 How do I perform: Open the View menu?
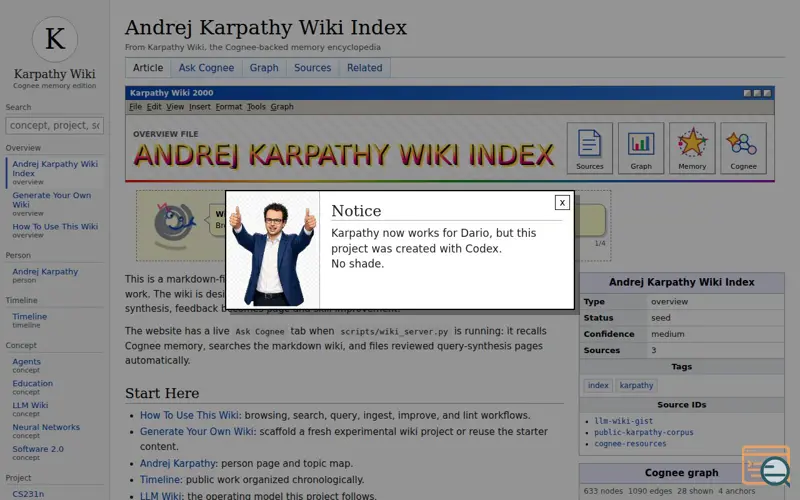(x=174, y=107)
